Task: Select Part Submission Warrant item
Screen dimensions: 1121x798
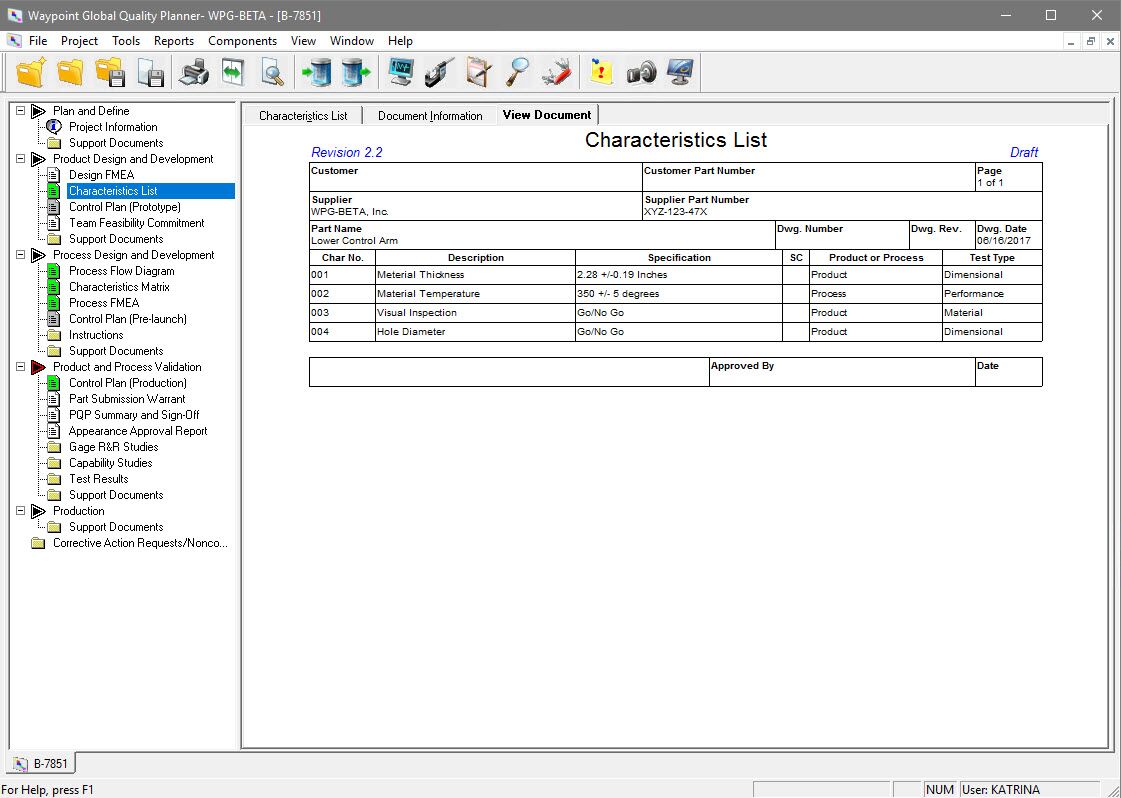Action: [x=127, y=399]
